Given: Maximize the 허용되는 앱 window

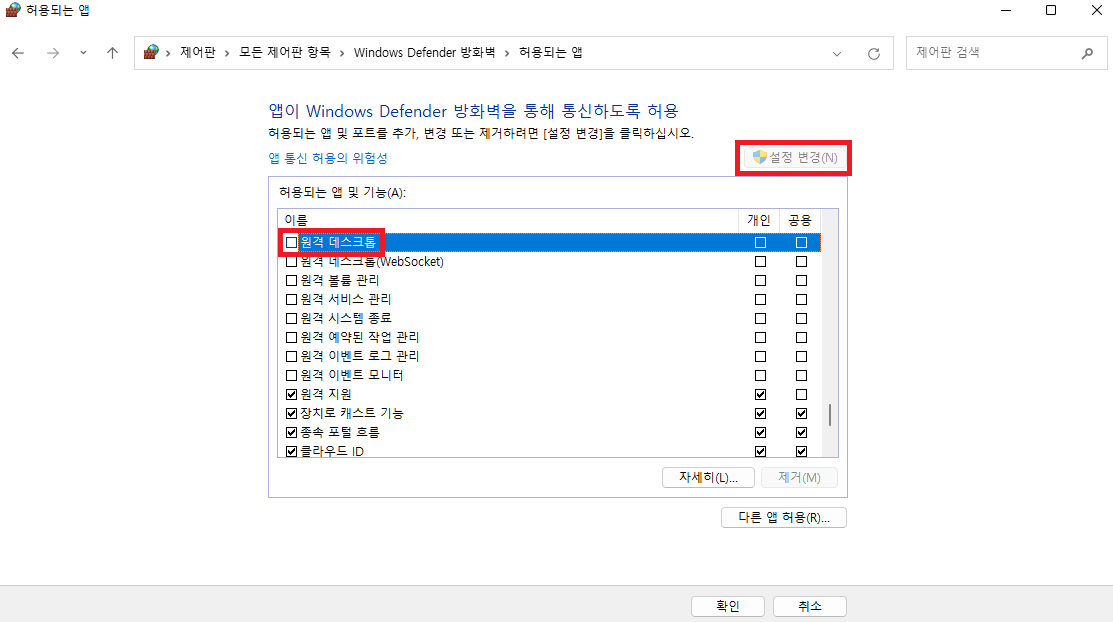Looking at the screenshot, I should pos(1051,10).
